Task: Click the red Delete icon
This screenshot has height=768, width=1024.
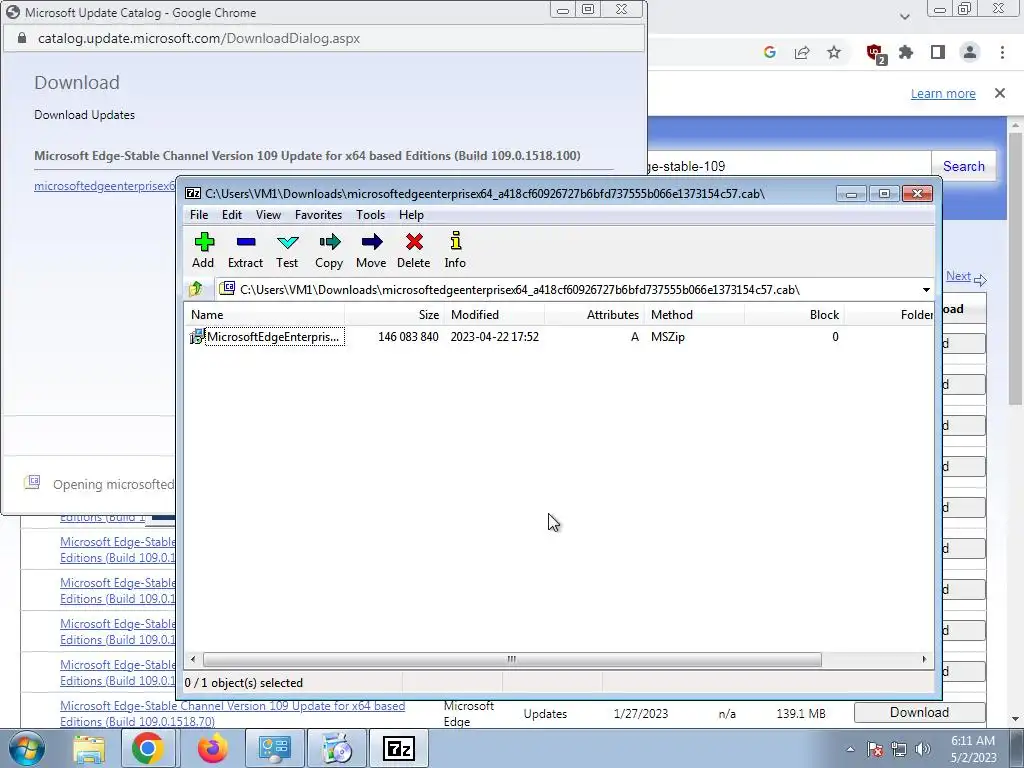Action: (x=413, y=250)
